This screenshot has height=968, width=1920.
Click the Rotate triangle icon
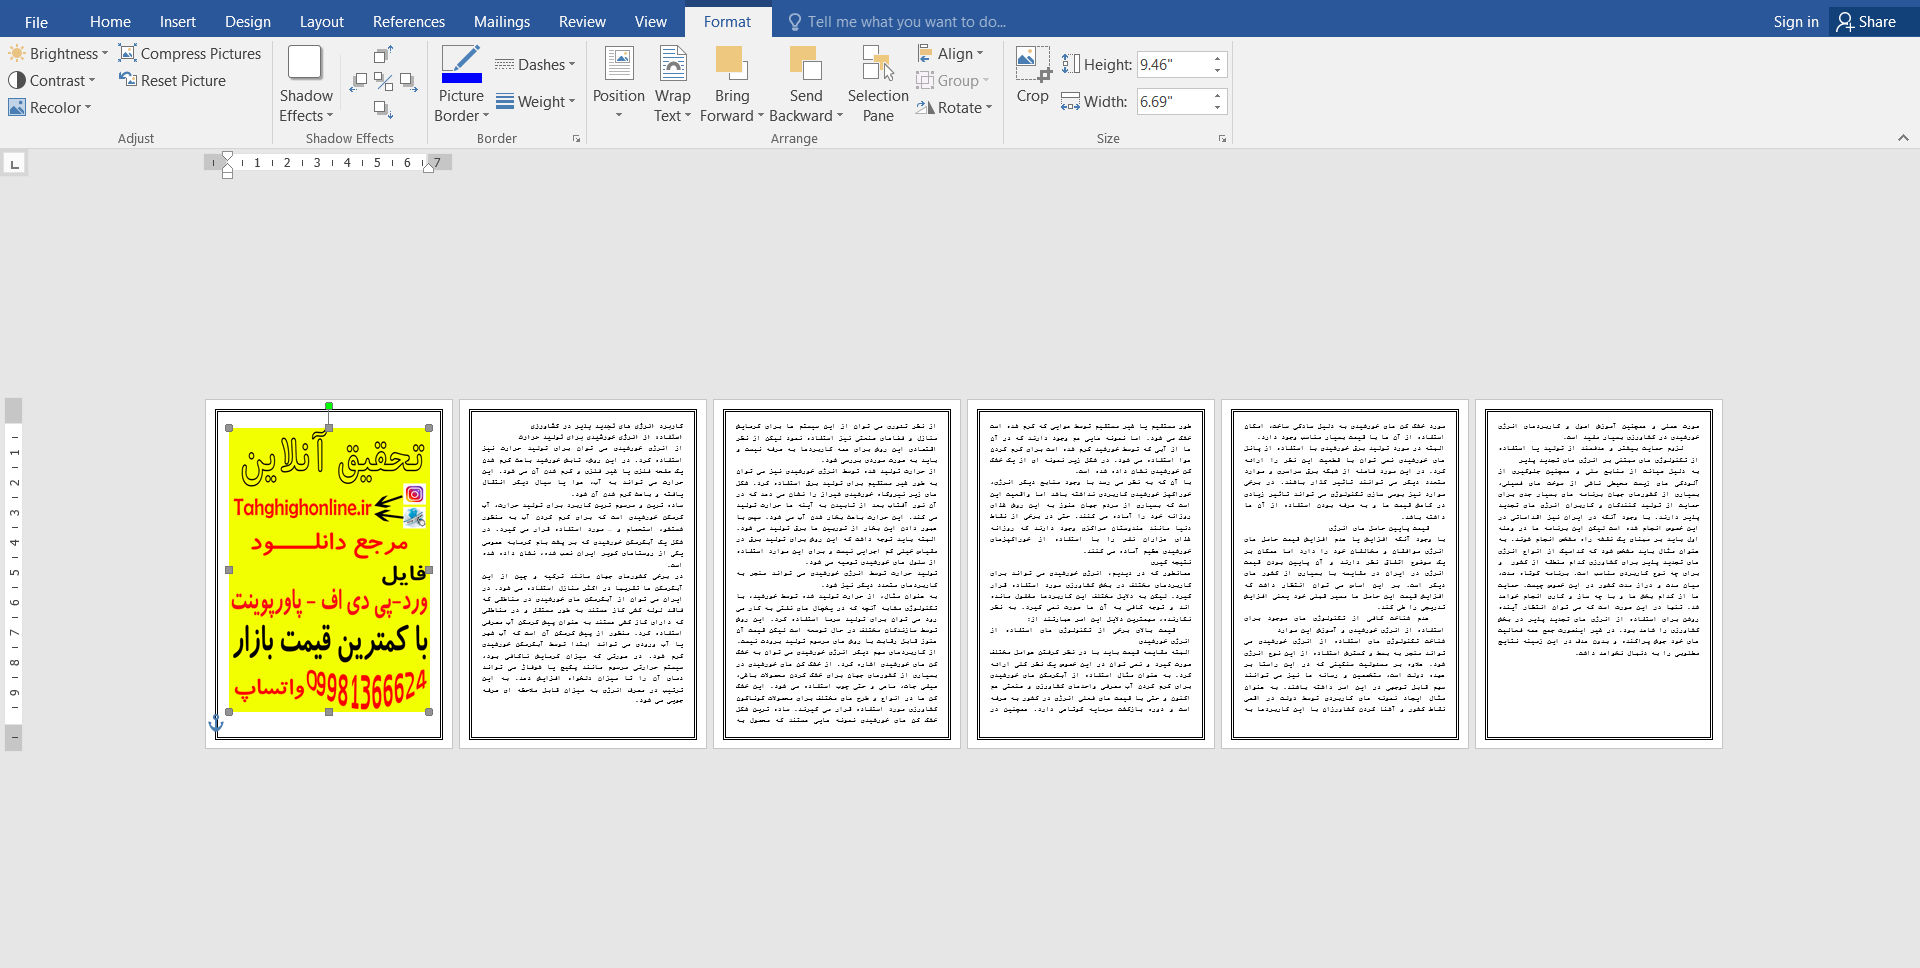(925, 108)
